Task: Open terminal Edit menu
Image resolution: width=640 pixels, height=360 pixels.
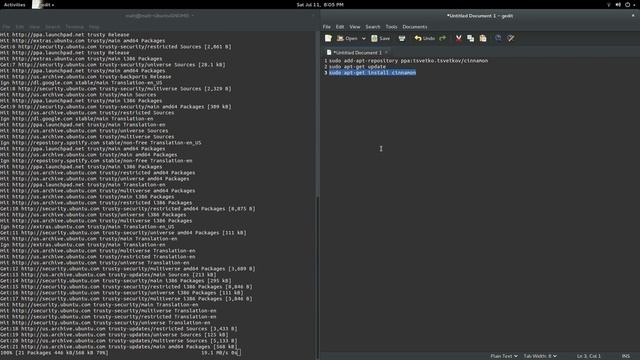Action: (x=20, y=27)
